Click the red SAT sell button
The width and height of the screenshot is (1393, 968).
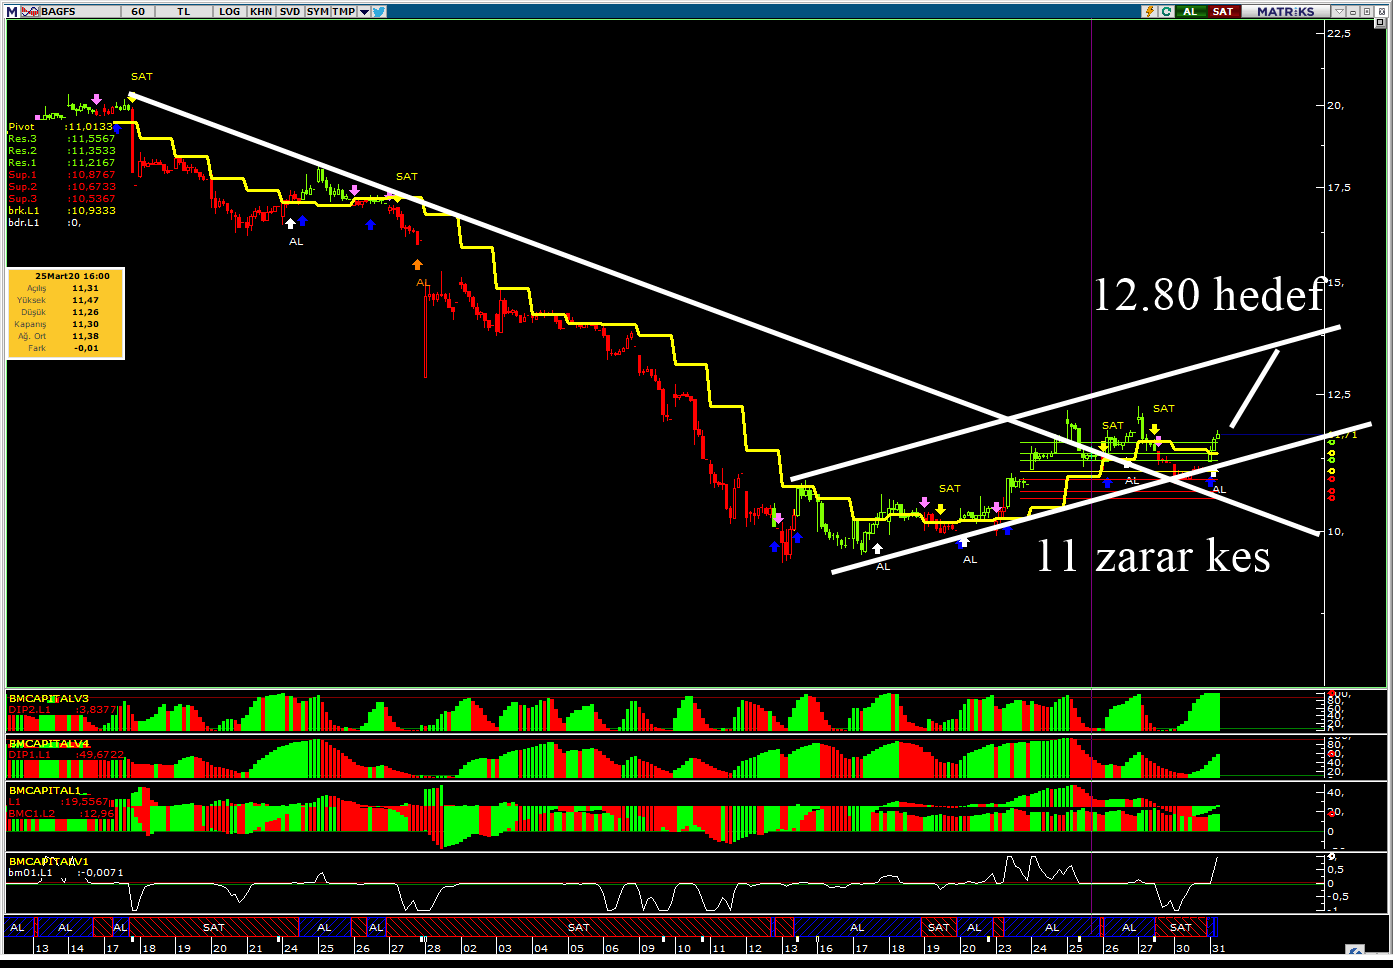click(1224, 12)
